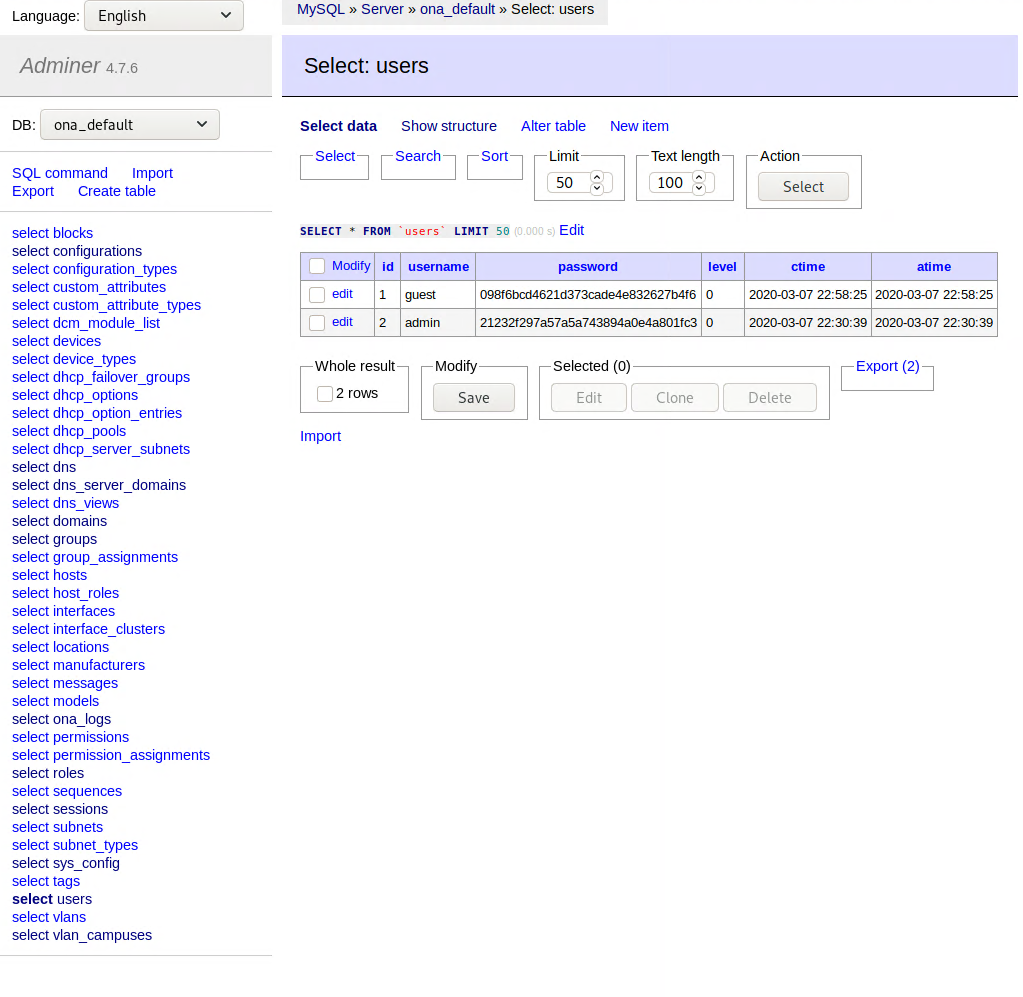Open select dhcp_pools table
The width and height of the screenshot is (1023, 997).
(x=69, y=432)
